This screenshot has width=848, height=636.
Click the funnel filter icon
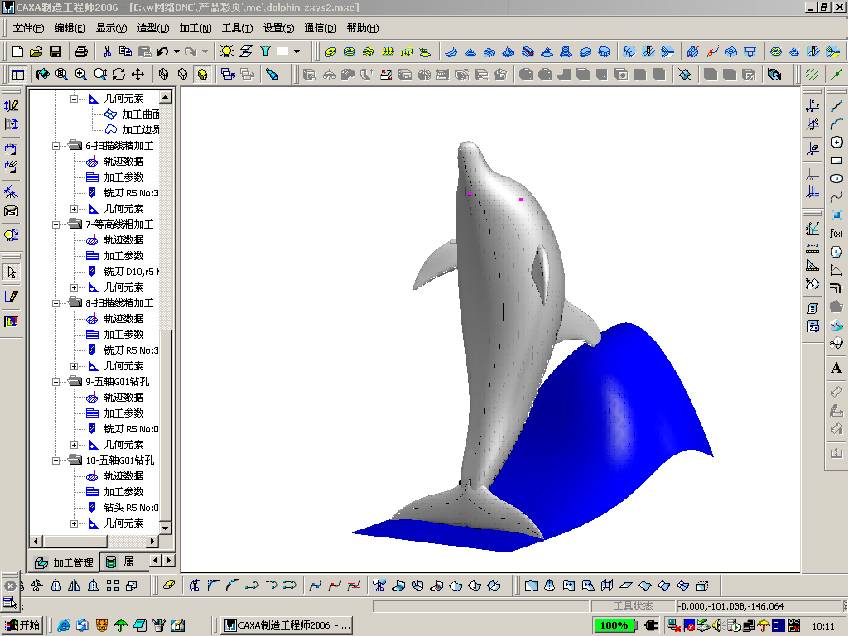click(x=265, y=51)
